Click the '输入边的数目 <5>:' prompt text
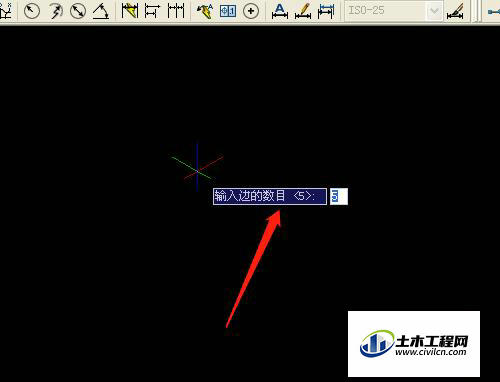Screen dimensions: 500x382 [265, 196]
